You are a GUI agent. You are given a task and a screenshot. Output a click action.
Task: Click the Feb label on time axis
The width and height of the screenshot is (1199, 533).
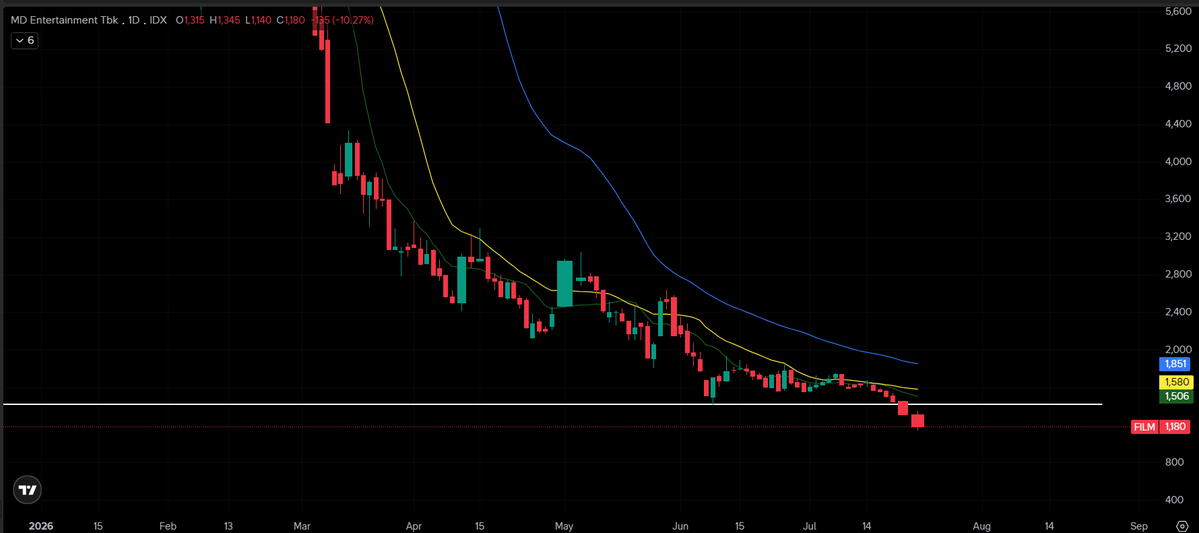(x=168, y=526)
